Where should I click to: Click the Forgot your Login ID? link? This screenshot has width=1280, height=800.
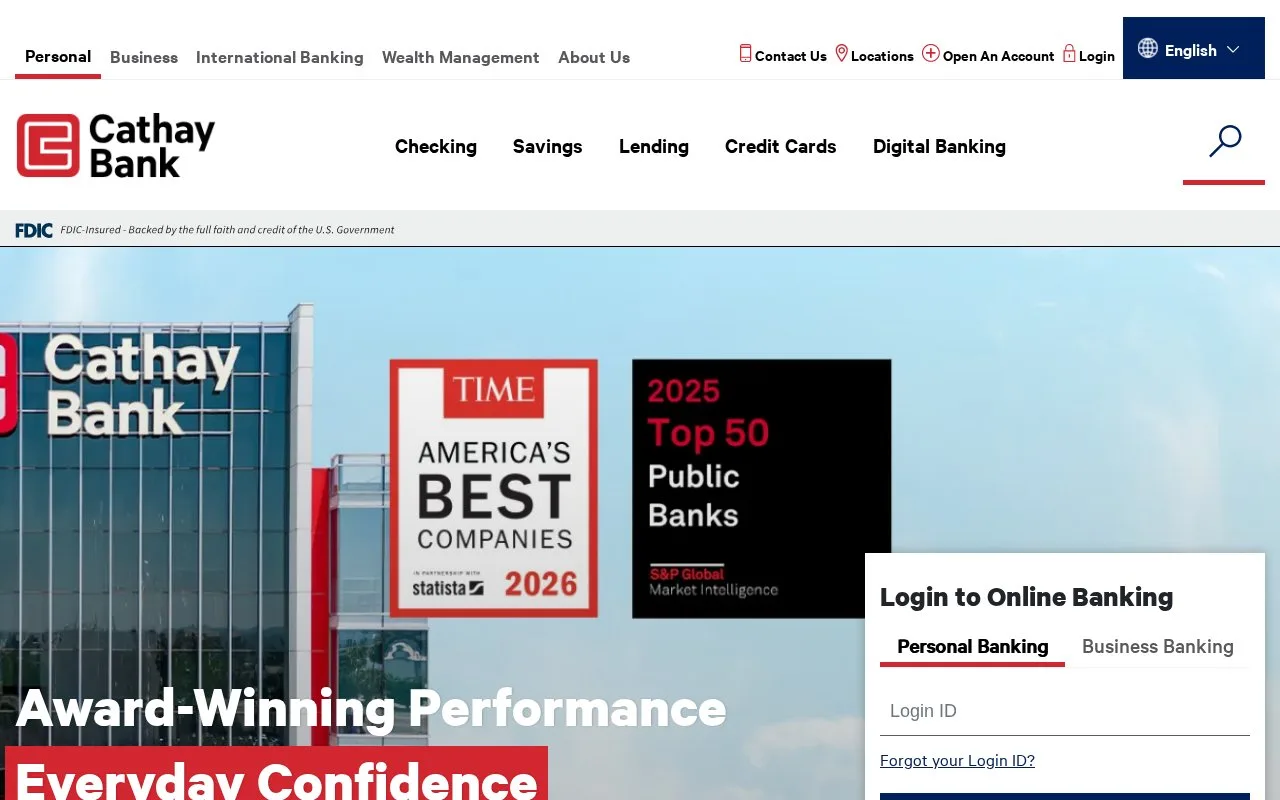pos(957,761)
